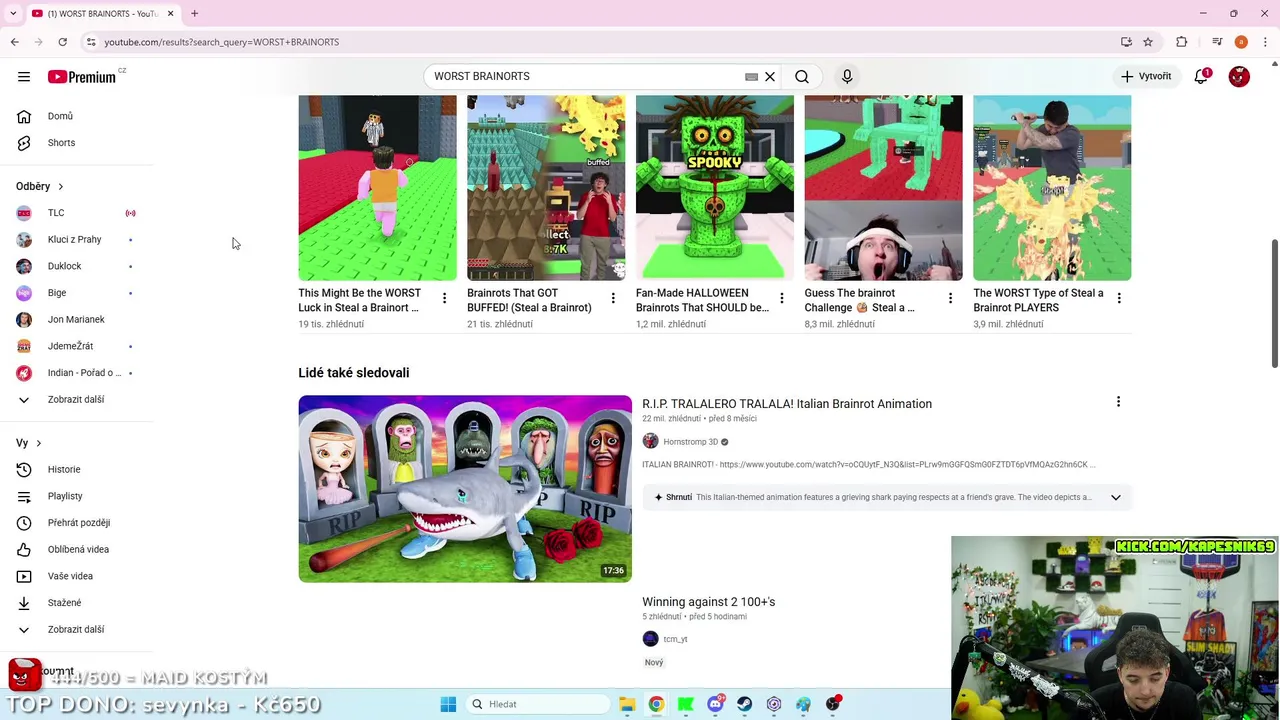Click the page vertical scrollbar thumb

click(x=1274, y=303)
